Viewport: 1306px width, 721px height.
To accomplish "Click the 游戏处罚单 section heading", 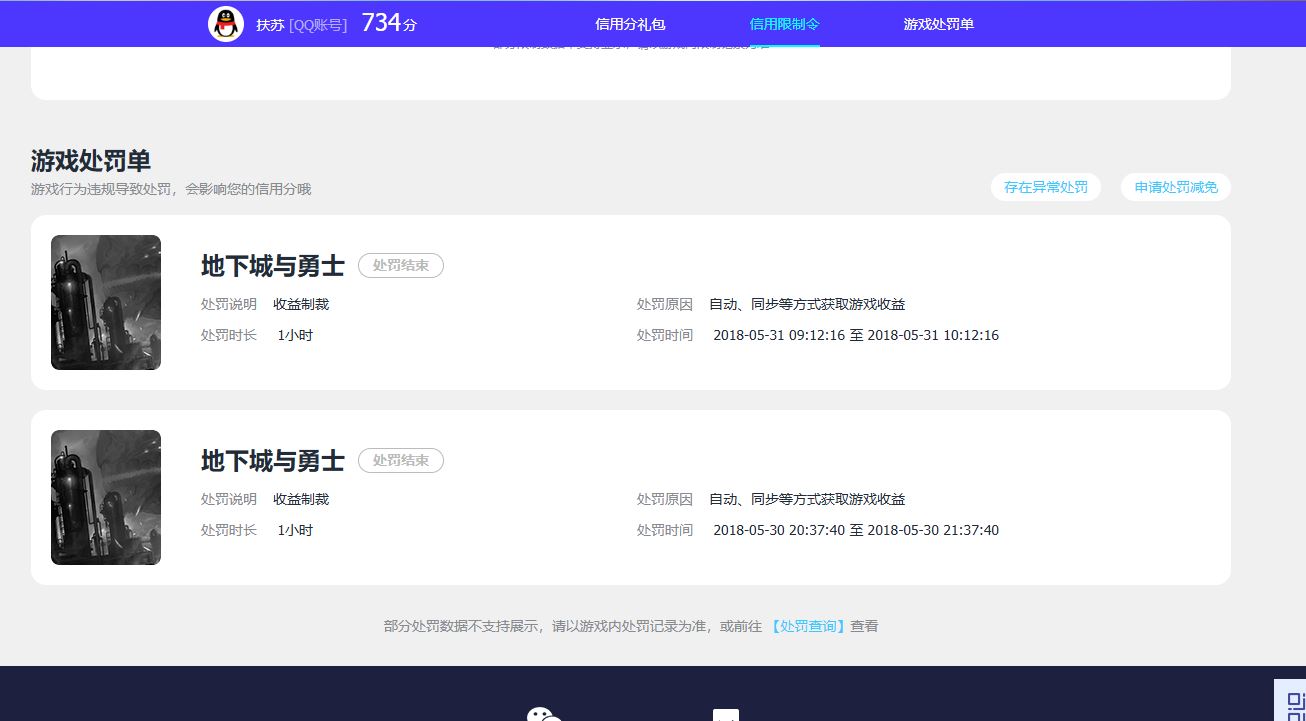I will (91, 161).
